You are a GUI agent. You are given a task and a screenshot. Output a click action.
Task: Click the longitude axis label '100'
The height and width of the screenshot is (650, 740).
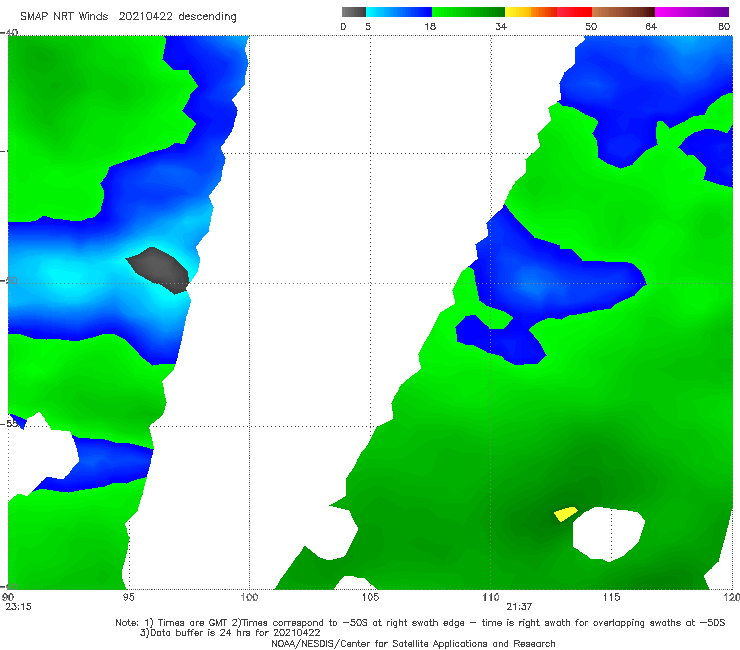point(249,597)
